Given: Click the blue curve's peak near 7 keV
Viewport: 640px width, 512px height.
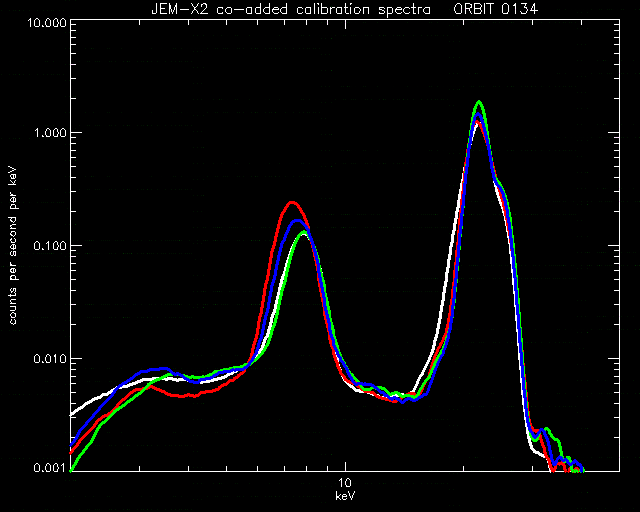Looking at the screenshot, I should point(297,221).
